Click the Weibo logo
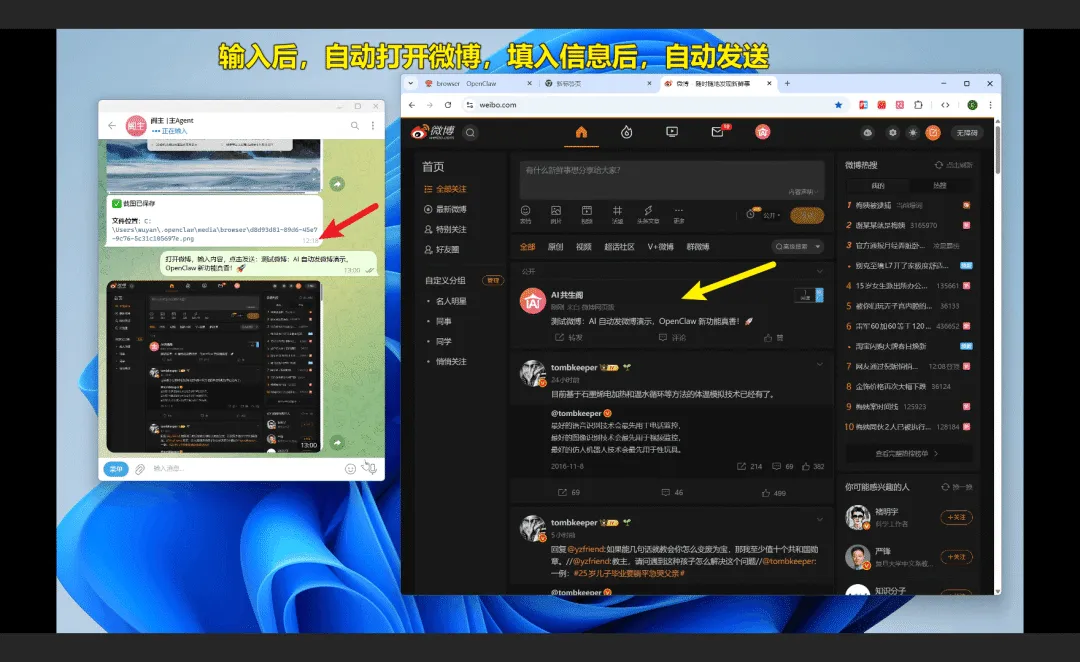Viewport: 1080px width, 662px height. pyautogui.click(x=433, y=132)
